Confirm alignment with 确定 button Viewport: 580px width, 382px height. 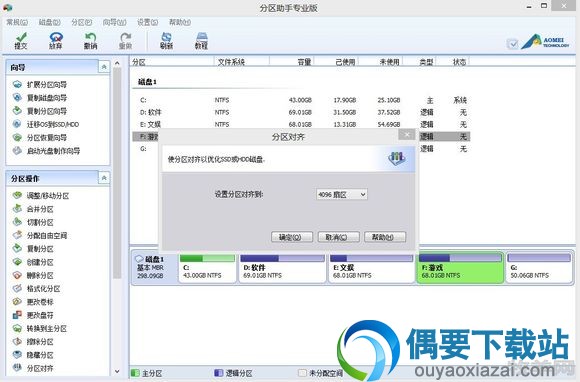[292, 237]
